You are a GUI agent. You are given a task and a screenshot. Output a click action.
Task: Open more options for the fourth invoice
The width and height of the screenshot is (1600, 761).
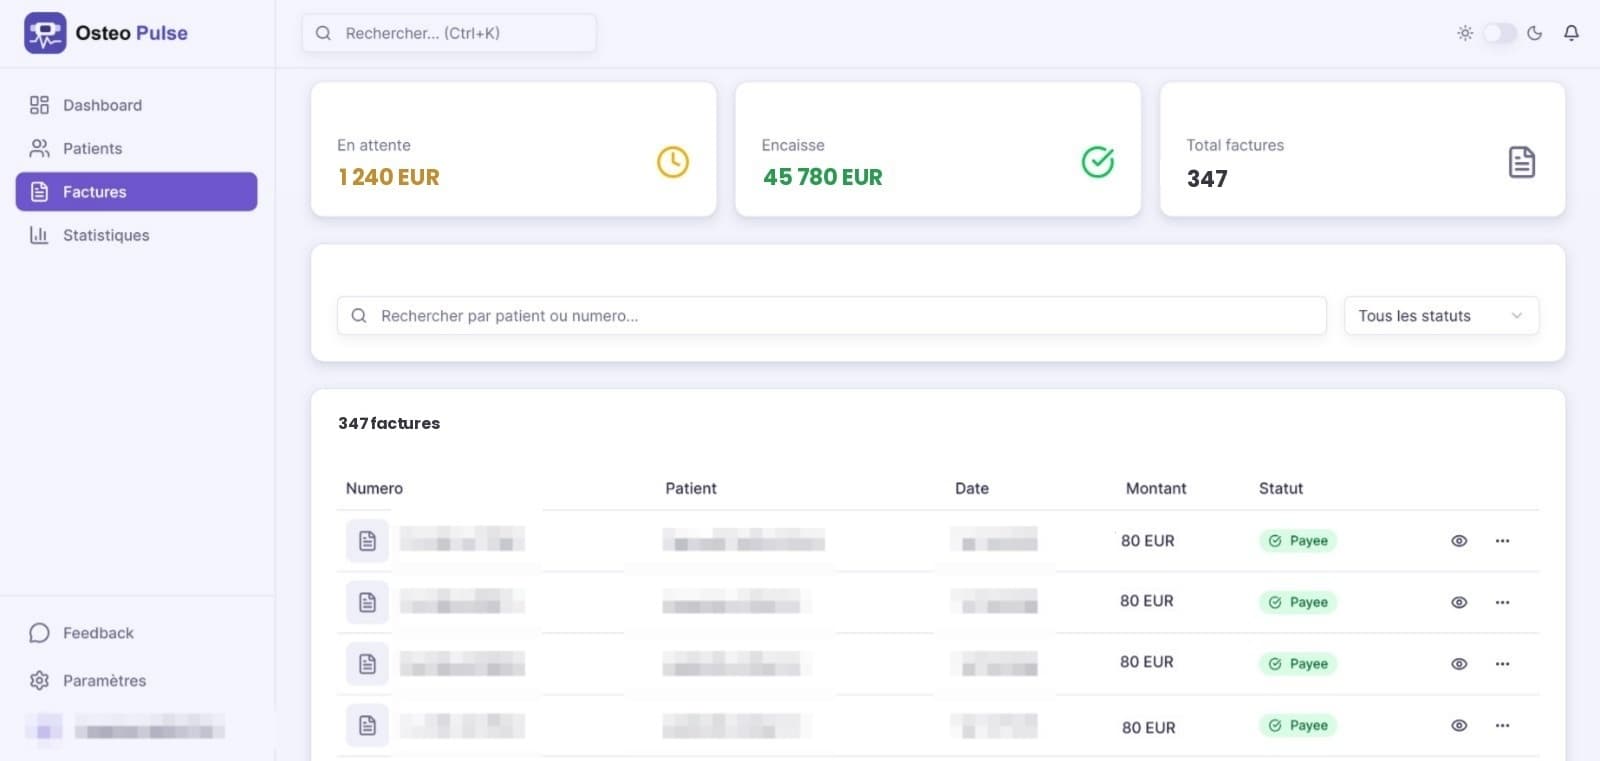[x=1502, y=726]
